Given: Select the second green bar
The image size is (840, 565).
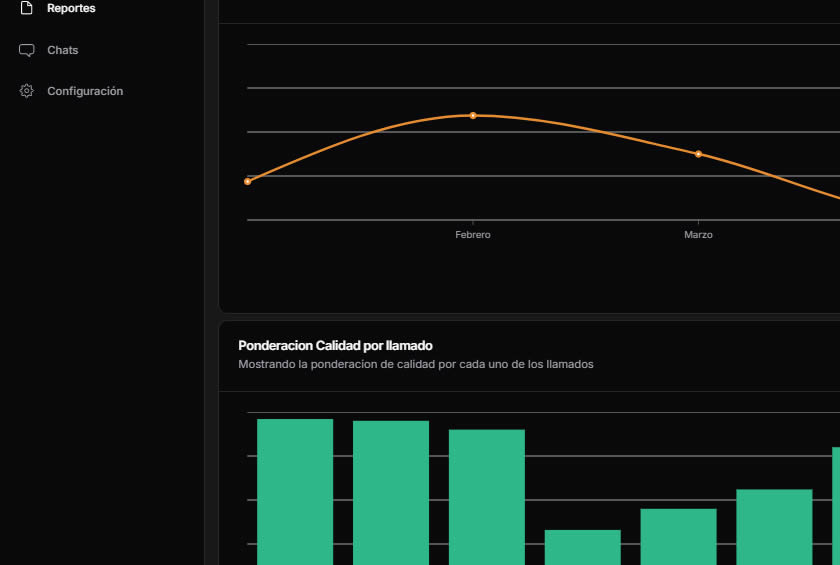Looking at the screenshot, I should click(x=391, y=491).
